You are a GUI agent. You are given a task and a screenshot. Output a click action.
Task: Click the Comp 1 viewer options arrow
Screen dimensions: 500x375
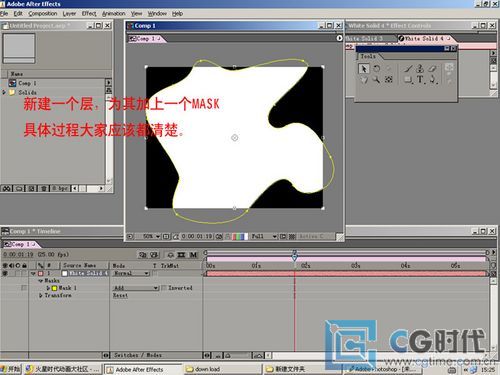339,38
